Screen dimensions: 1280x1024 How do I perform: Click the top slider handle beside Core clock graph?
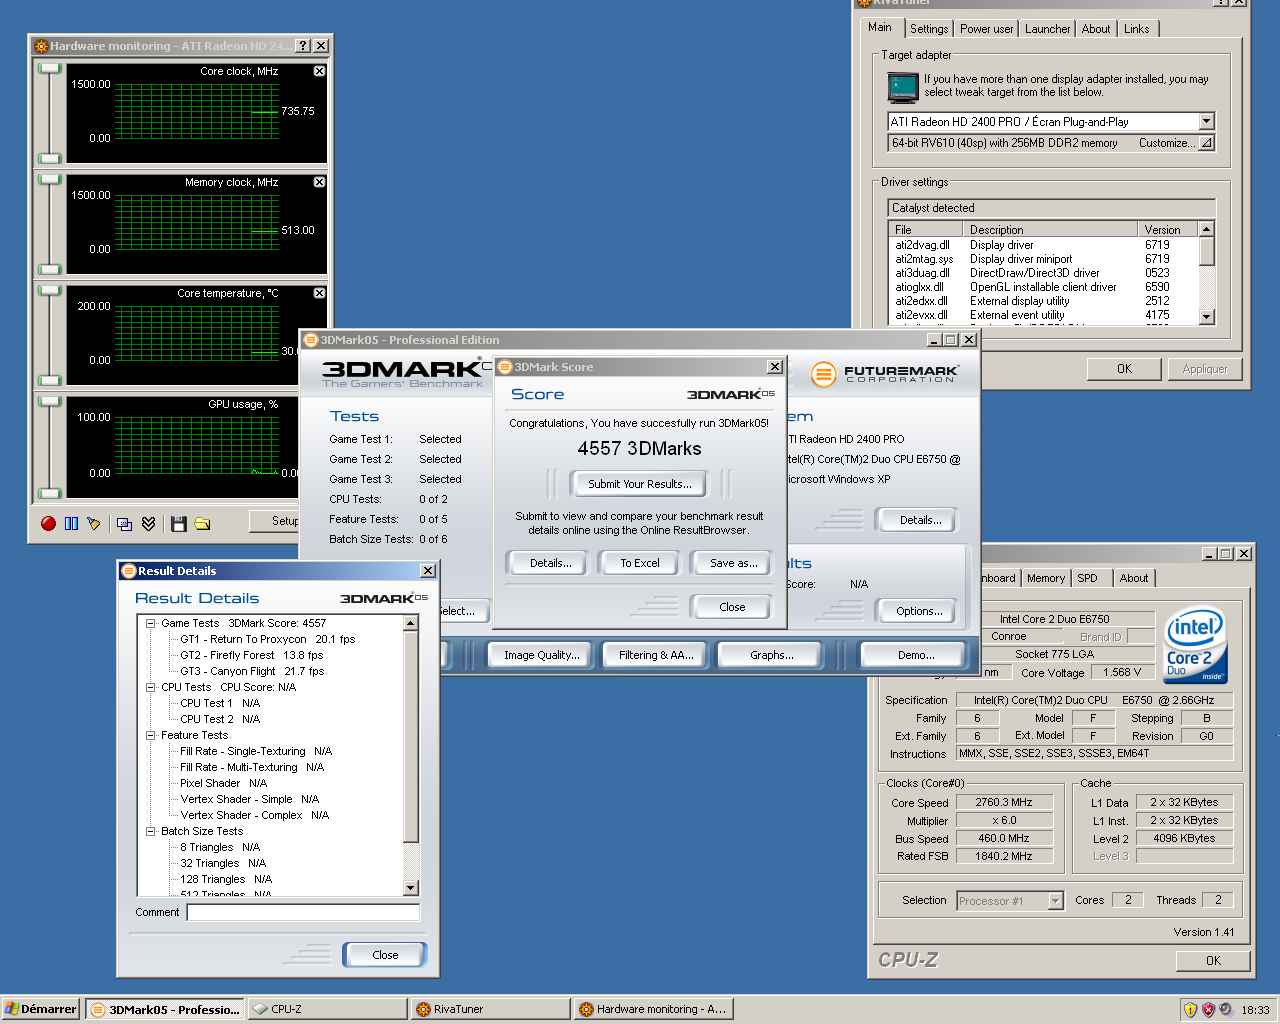49,68
